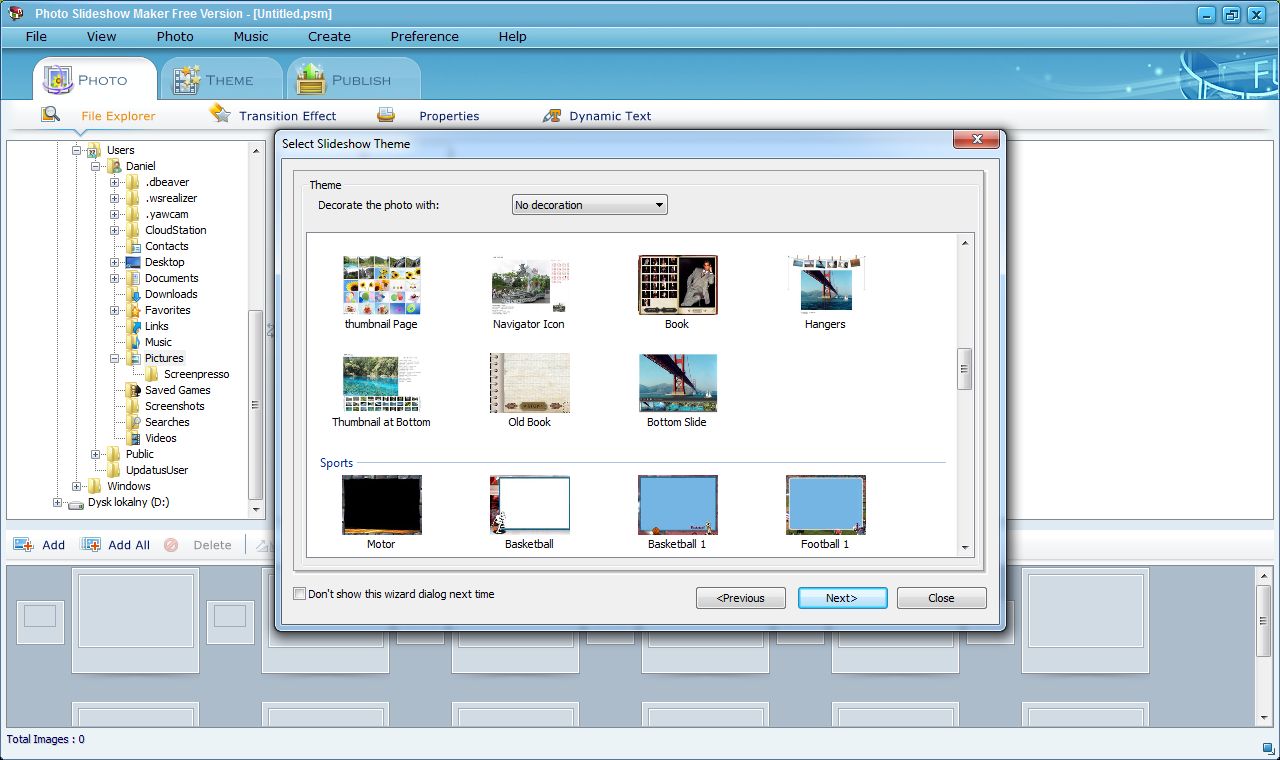Image resolution: width=1280 pixels, height=760 pixels.
Task: Open the Music menu
Action: [251, 36]
